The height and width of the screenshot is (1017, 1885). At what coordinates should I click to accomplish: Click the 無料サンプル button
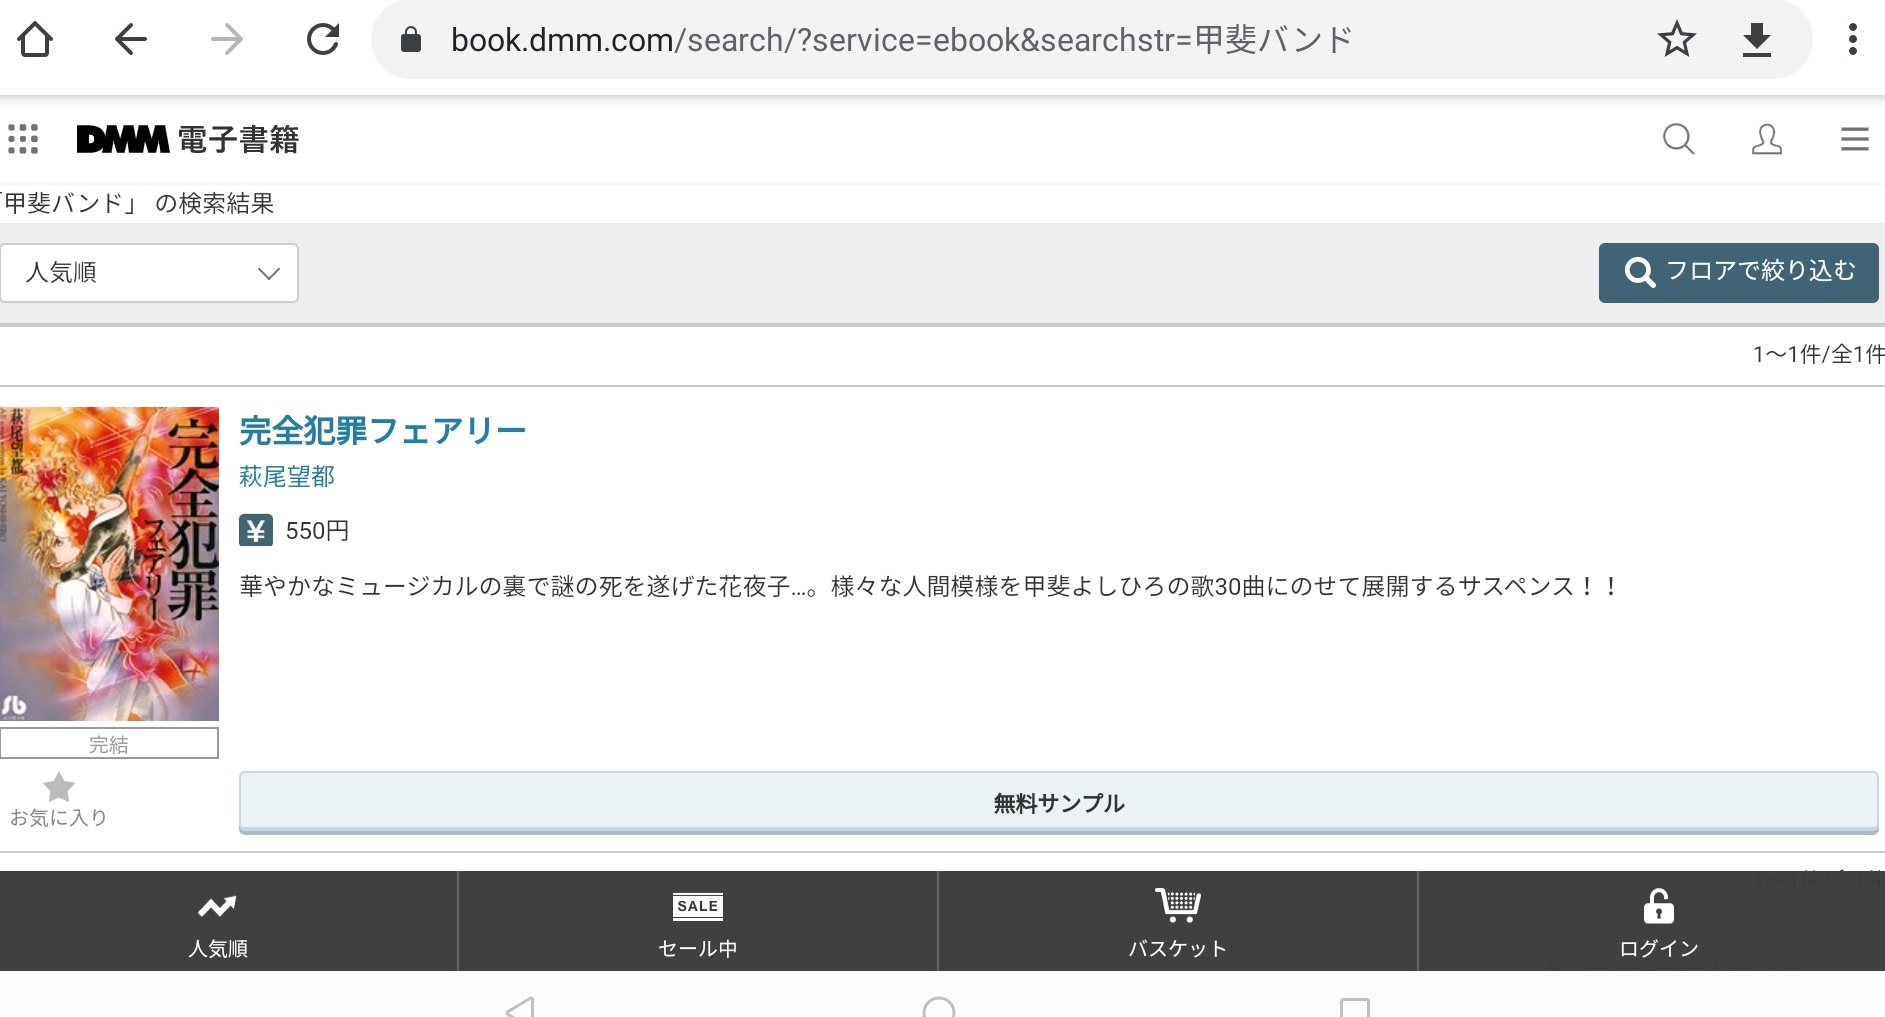tap(1058, 803)
